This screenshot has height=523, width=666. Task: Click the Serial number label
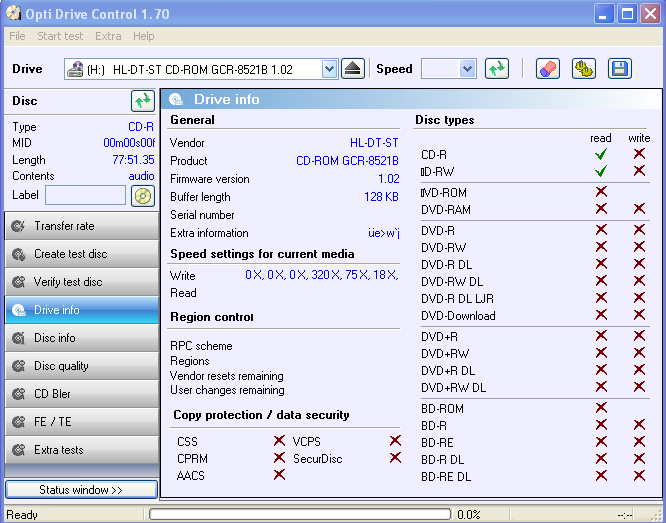click(x=202, y=215)
